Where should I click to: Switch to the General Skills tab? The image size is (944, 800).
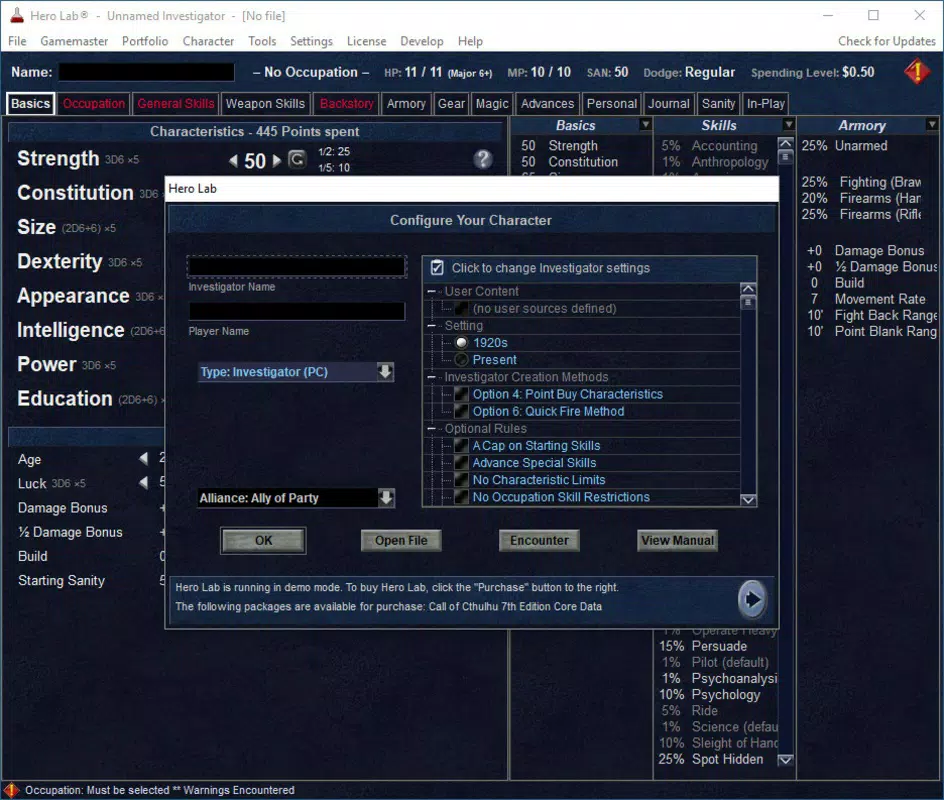coord(176,104)
